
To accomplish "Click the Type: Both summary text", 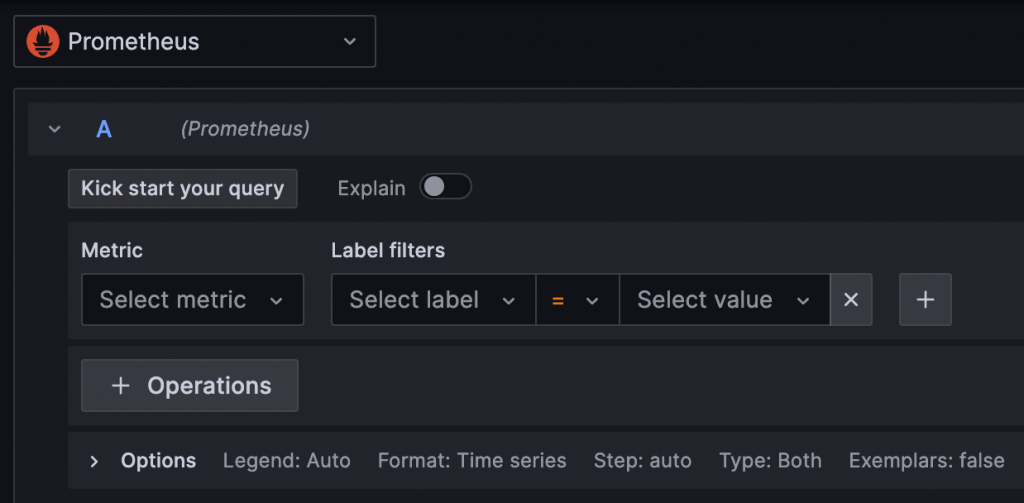I will click(770, 461).
